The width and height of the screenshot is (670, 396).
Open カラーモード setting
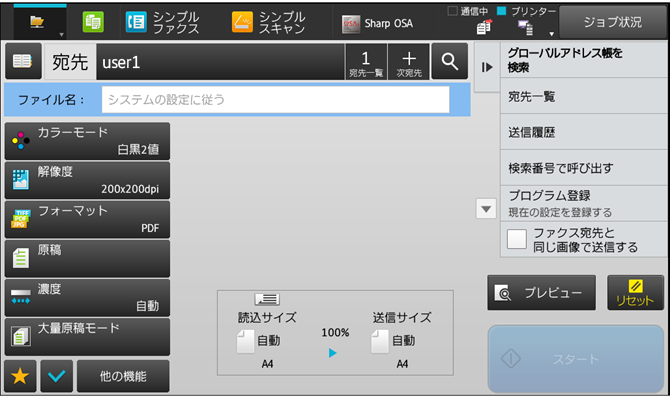tap(87, 141)
